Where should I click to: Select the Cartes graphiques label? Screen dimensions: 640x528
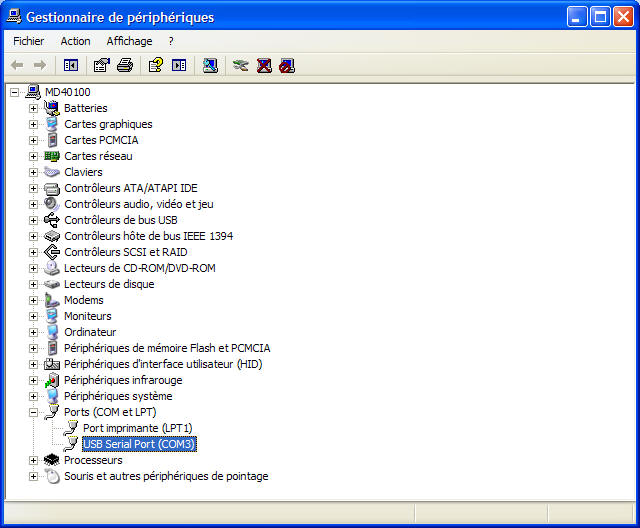tap(108, 124)
